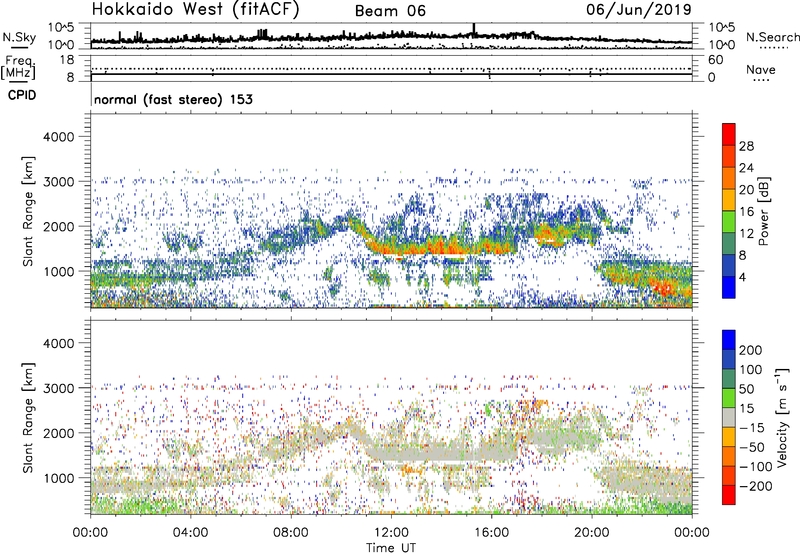800x554 pixels.
Task: Click the "-100" tick on Velocity colorbar
Action: (x=756, y=466)
